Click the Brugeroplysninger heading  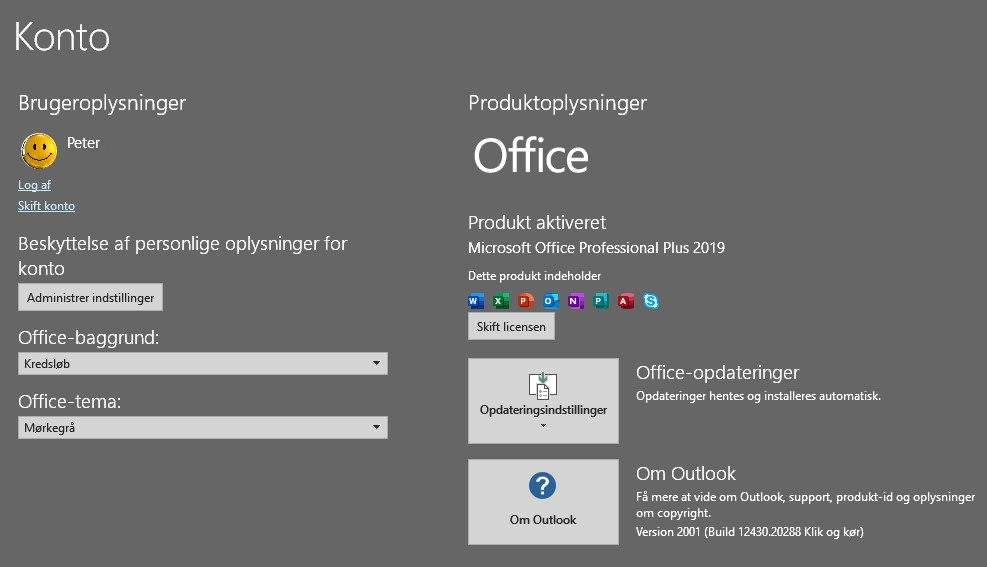coord(102,103)
